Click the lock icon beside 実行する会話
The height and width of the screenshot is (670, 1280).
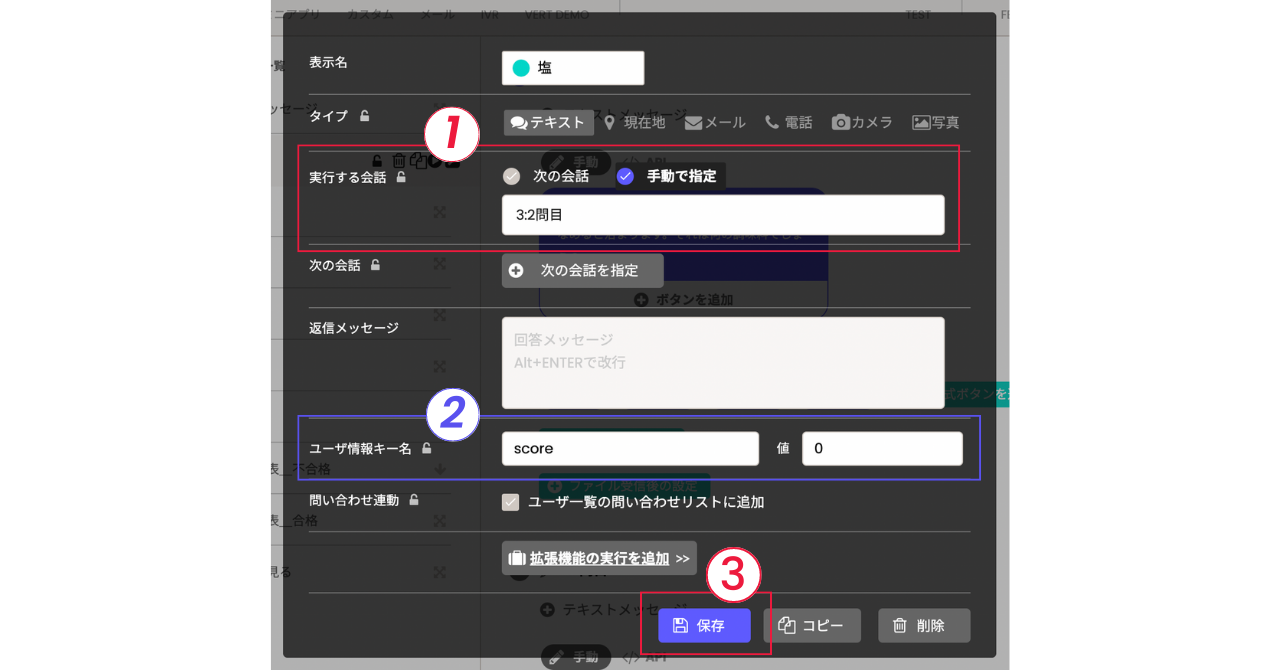401,177
